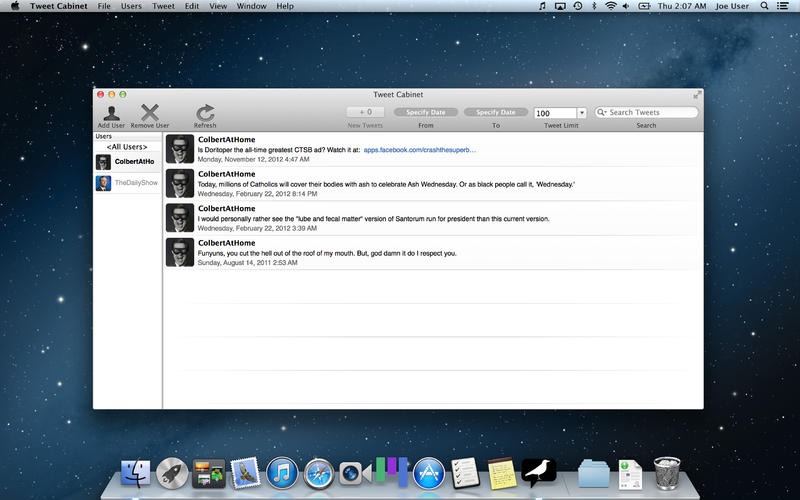
Task: Click the Search Tweets field
Action: [x=646, y=112]
